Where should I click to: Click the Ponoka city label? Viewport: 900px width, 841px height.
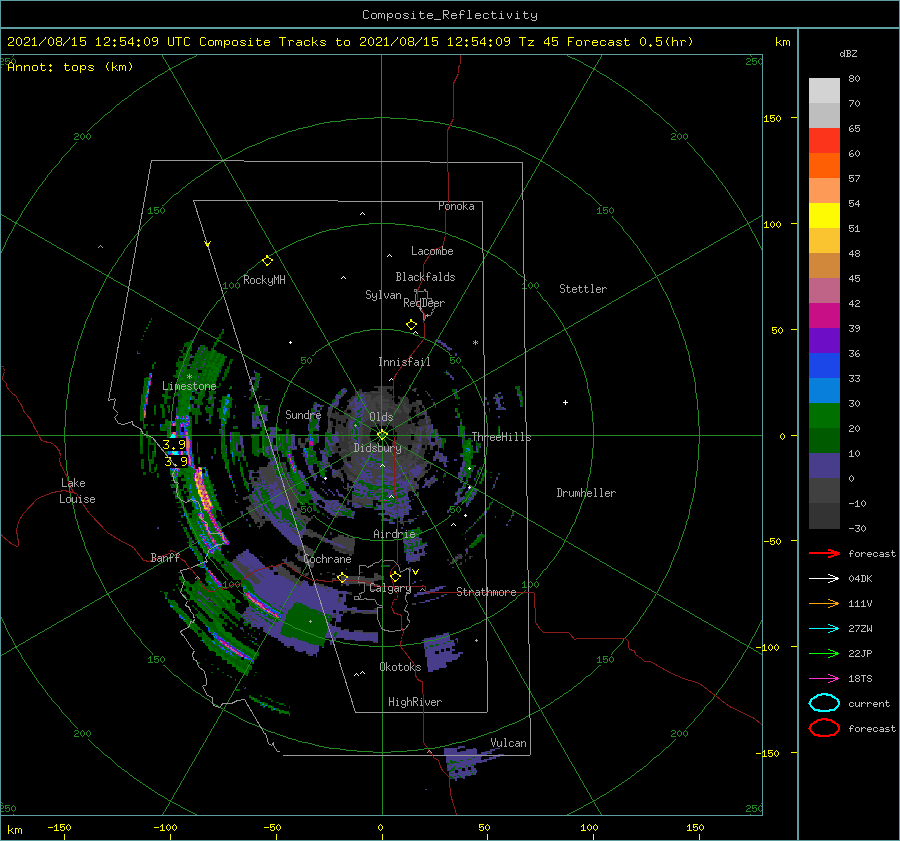456,206
